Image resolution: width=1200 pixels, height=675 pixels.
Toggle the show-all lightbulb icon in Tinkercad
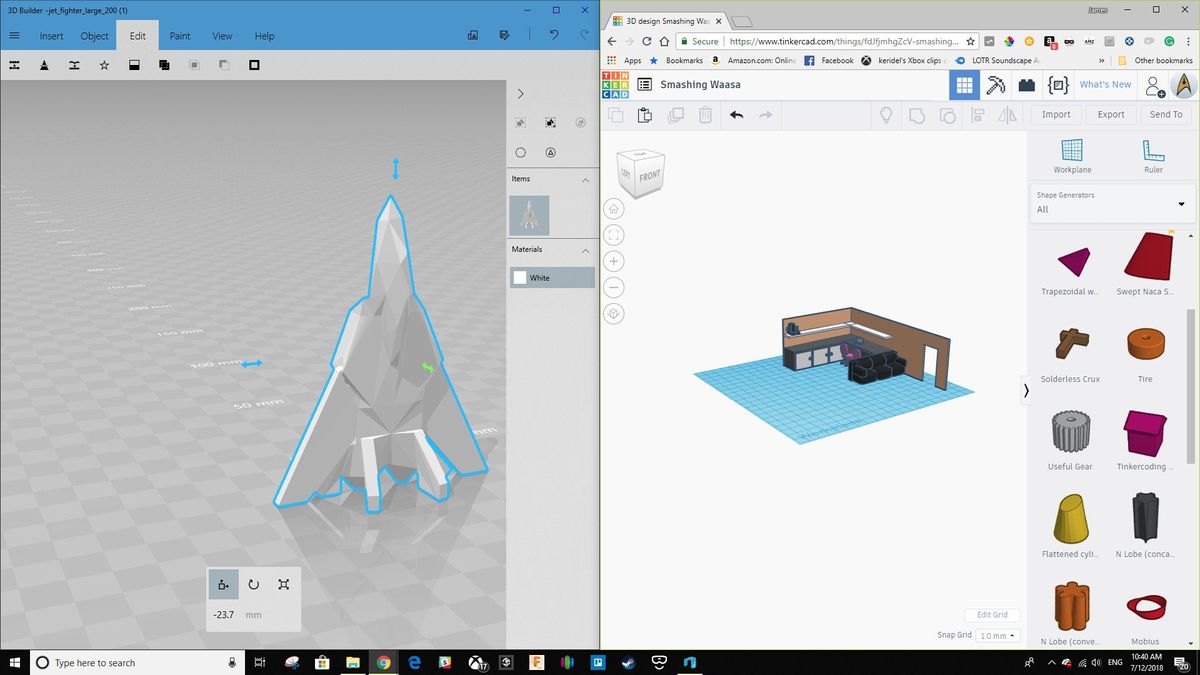885,115
